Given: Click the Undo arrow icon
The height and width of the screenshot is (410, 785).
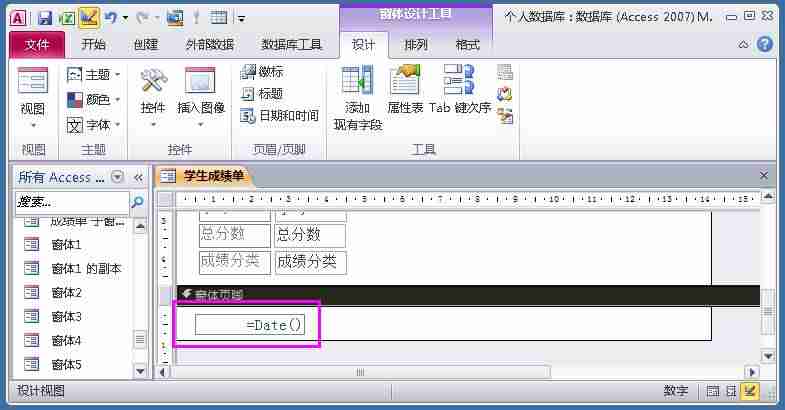Looking at the screenshot, I should 111,19.
